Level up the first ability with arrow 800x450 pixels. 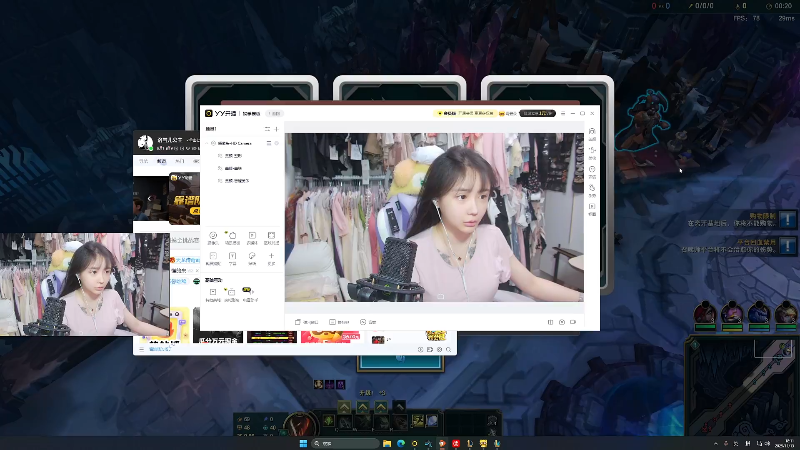(x=344, y=407)
